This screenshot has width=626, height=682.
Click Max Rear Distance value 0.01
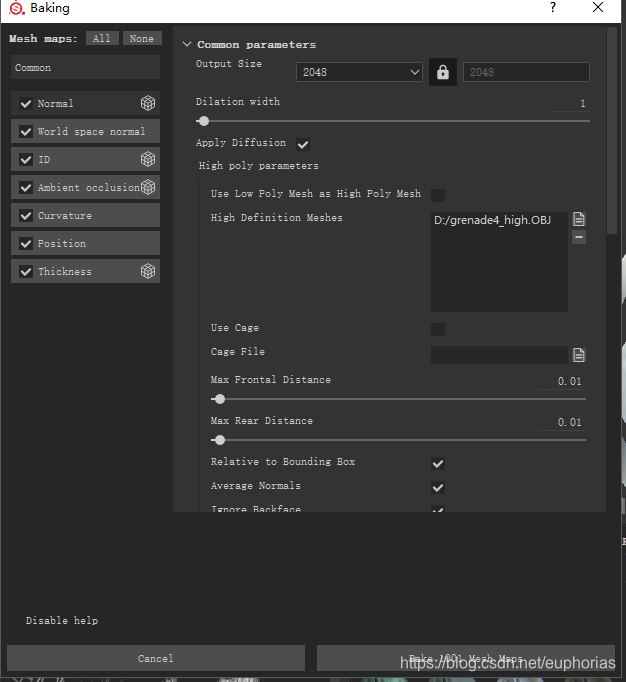coord(562,422)
